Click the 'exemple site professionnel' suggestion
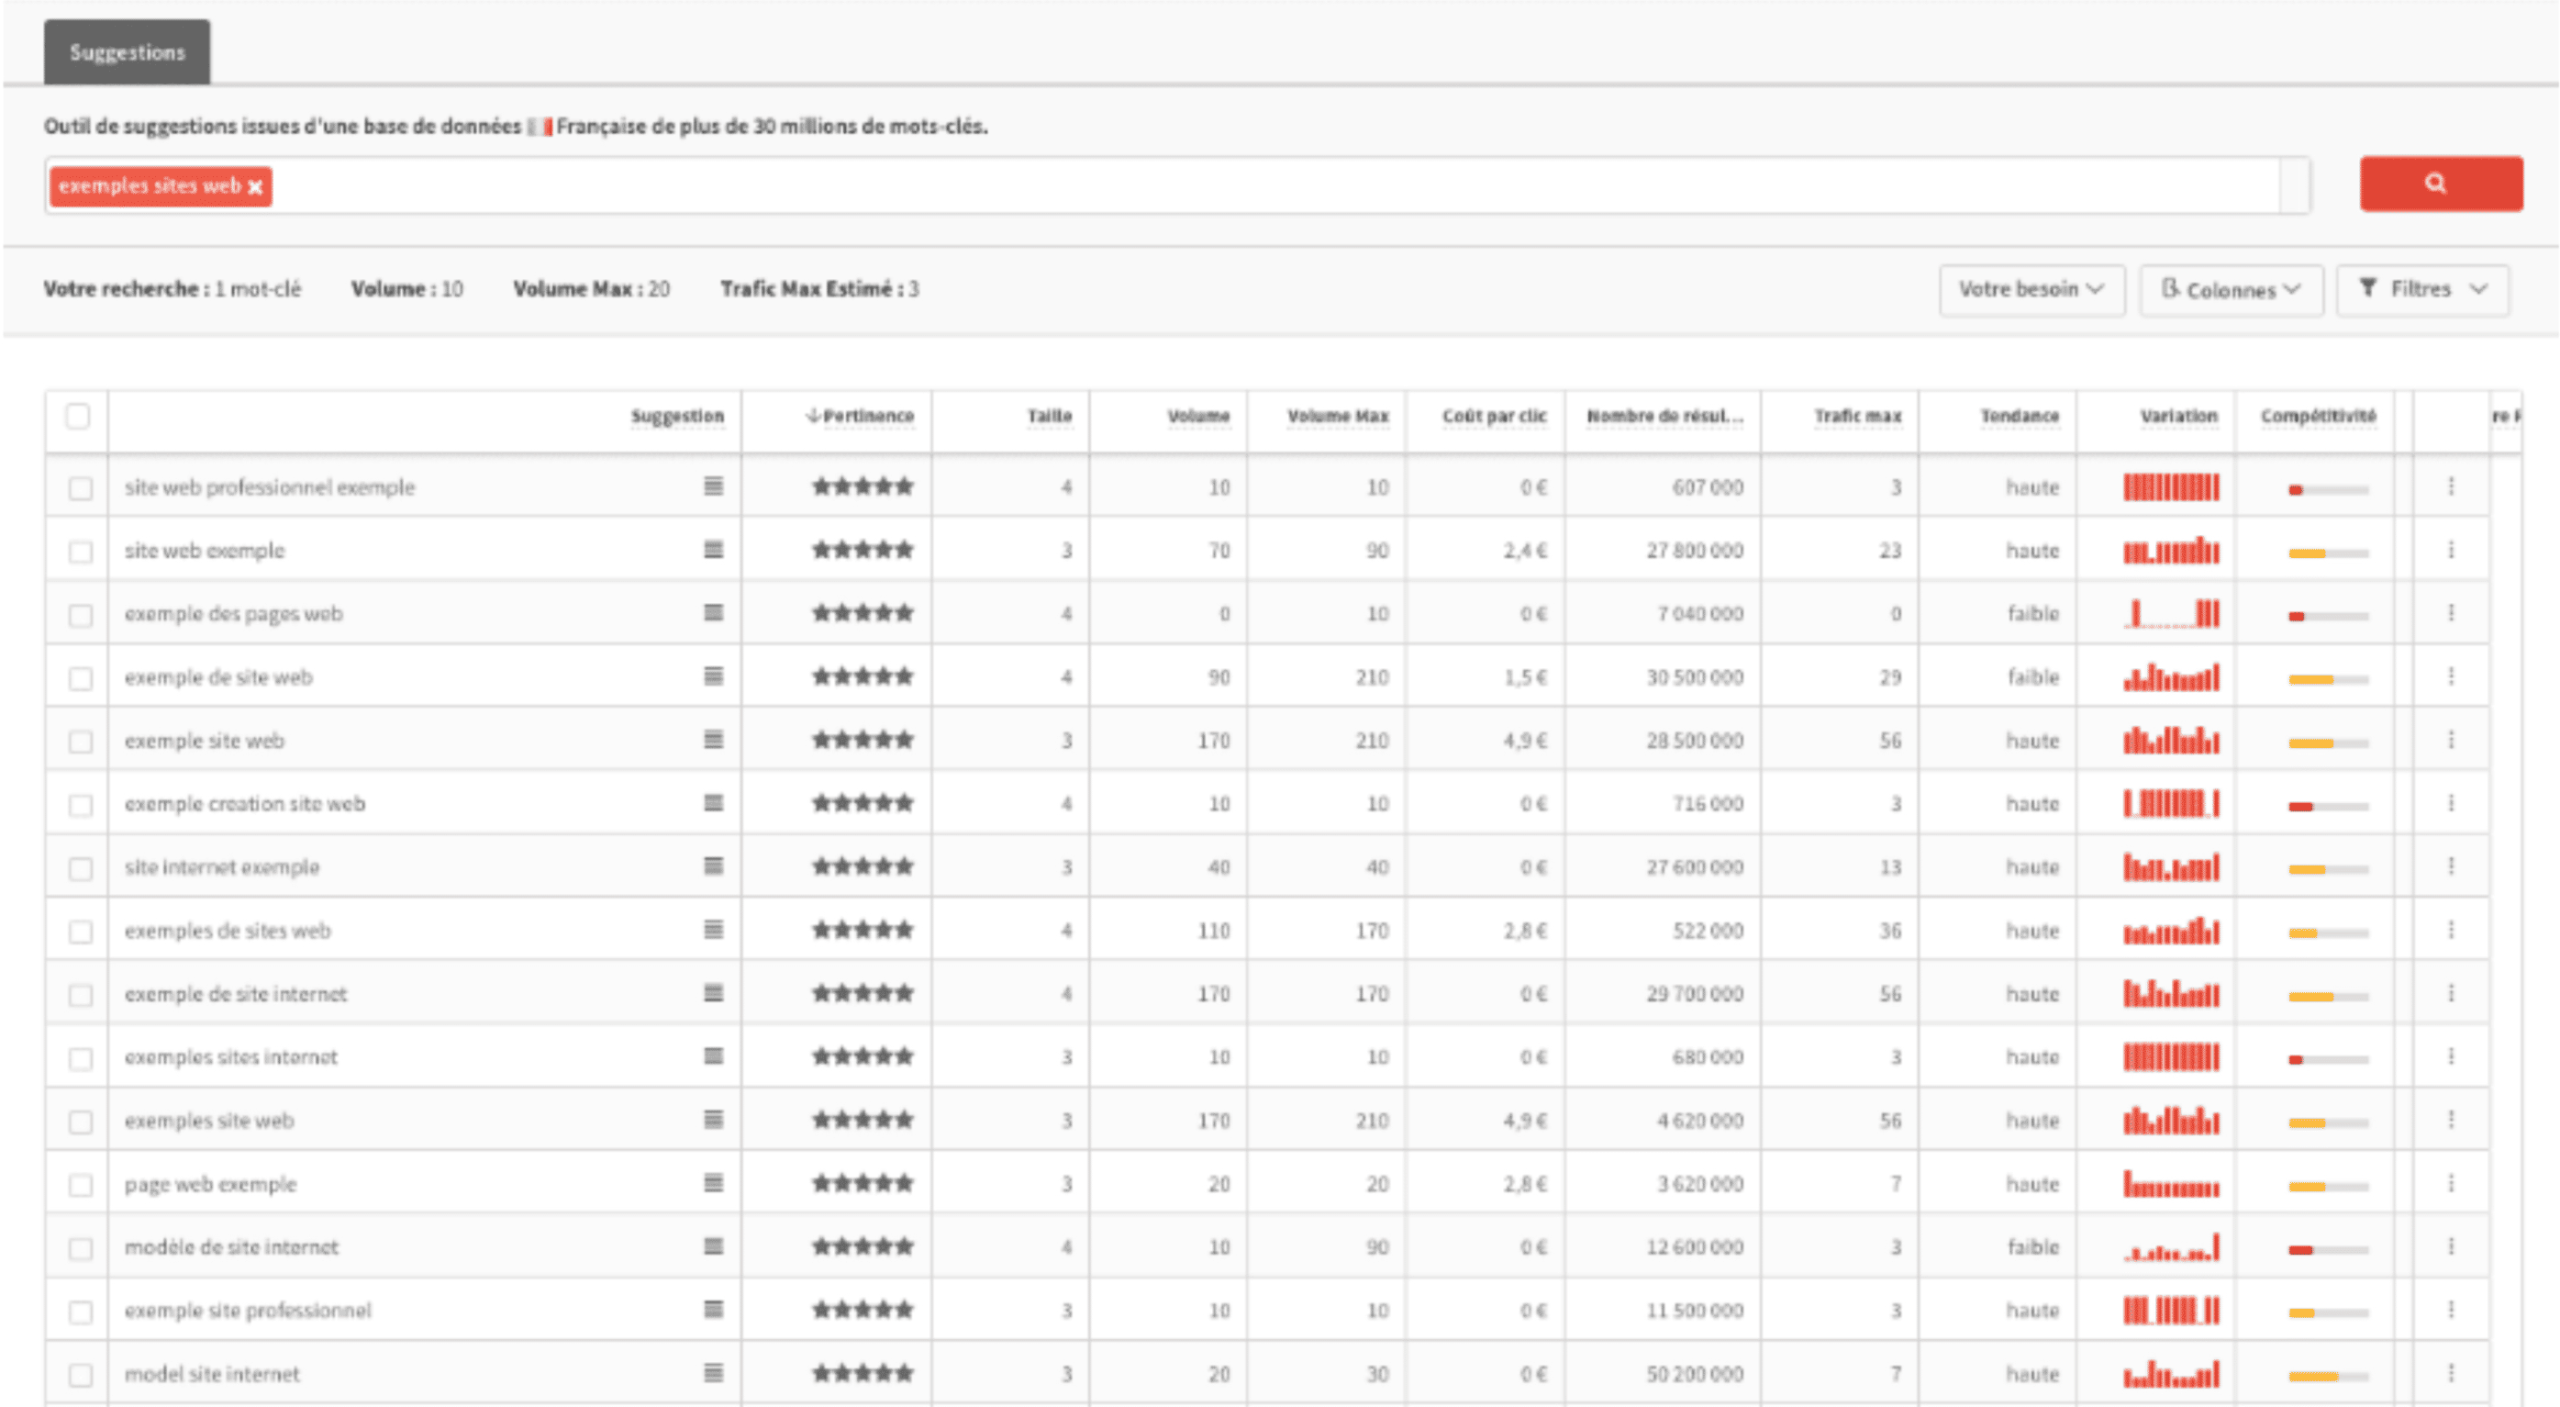Image resolution: width=2560 pixels, height=1407 pixels. click(x=248, y=1310)
